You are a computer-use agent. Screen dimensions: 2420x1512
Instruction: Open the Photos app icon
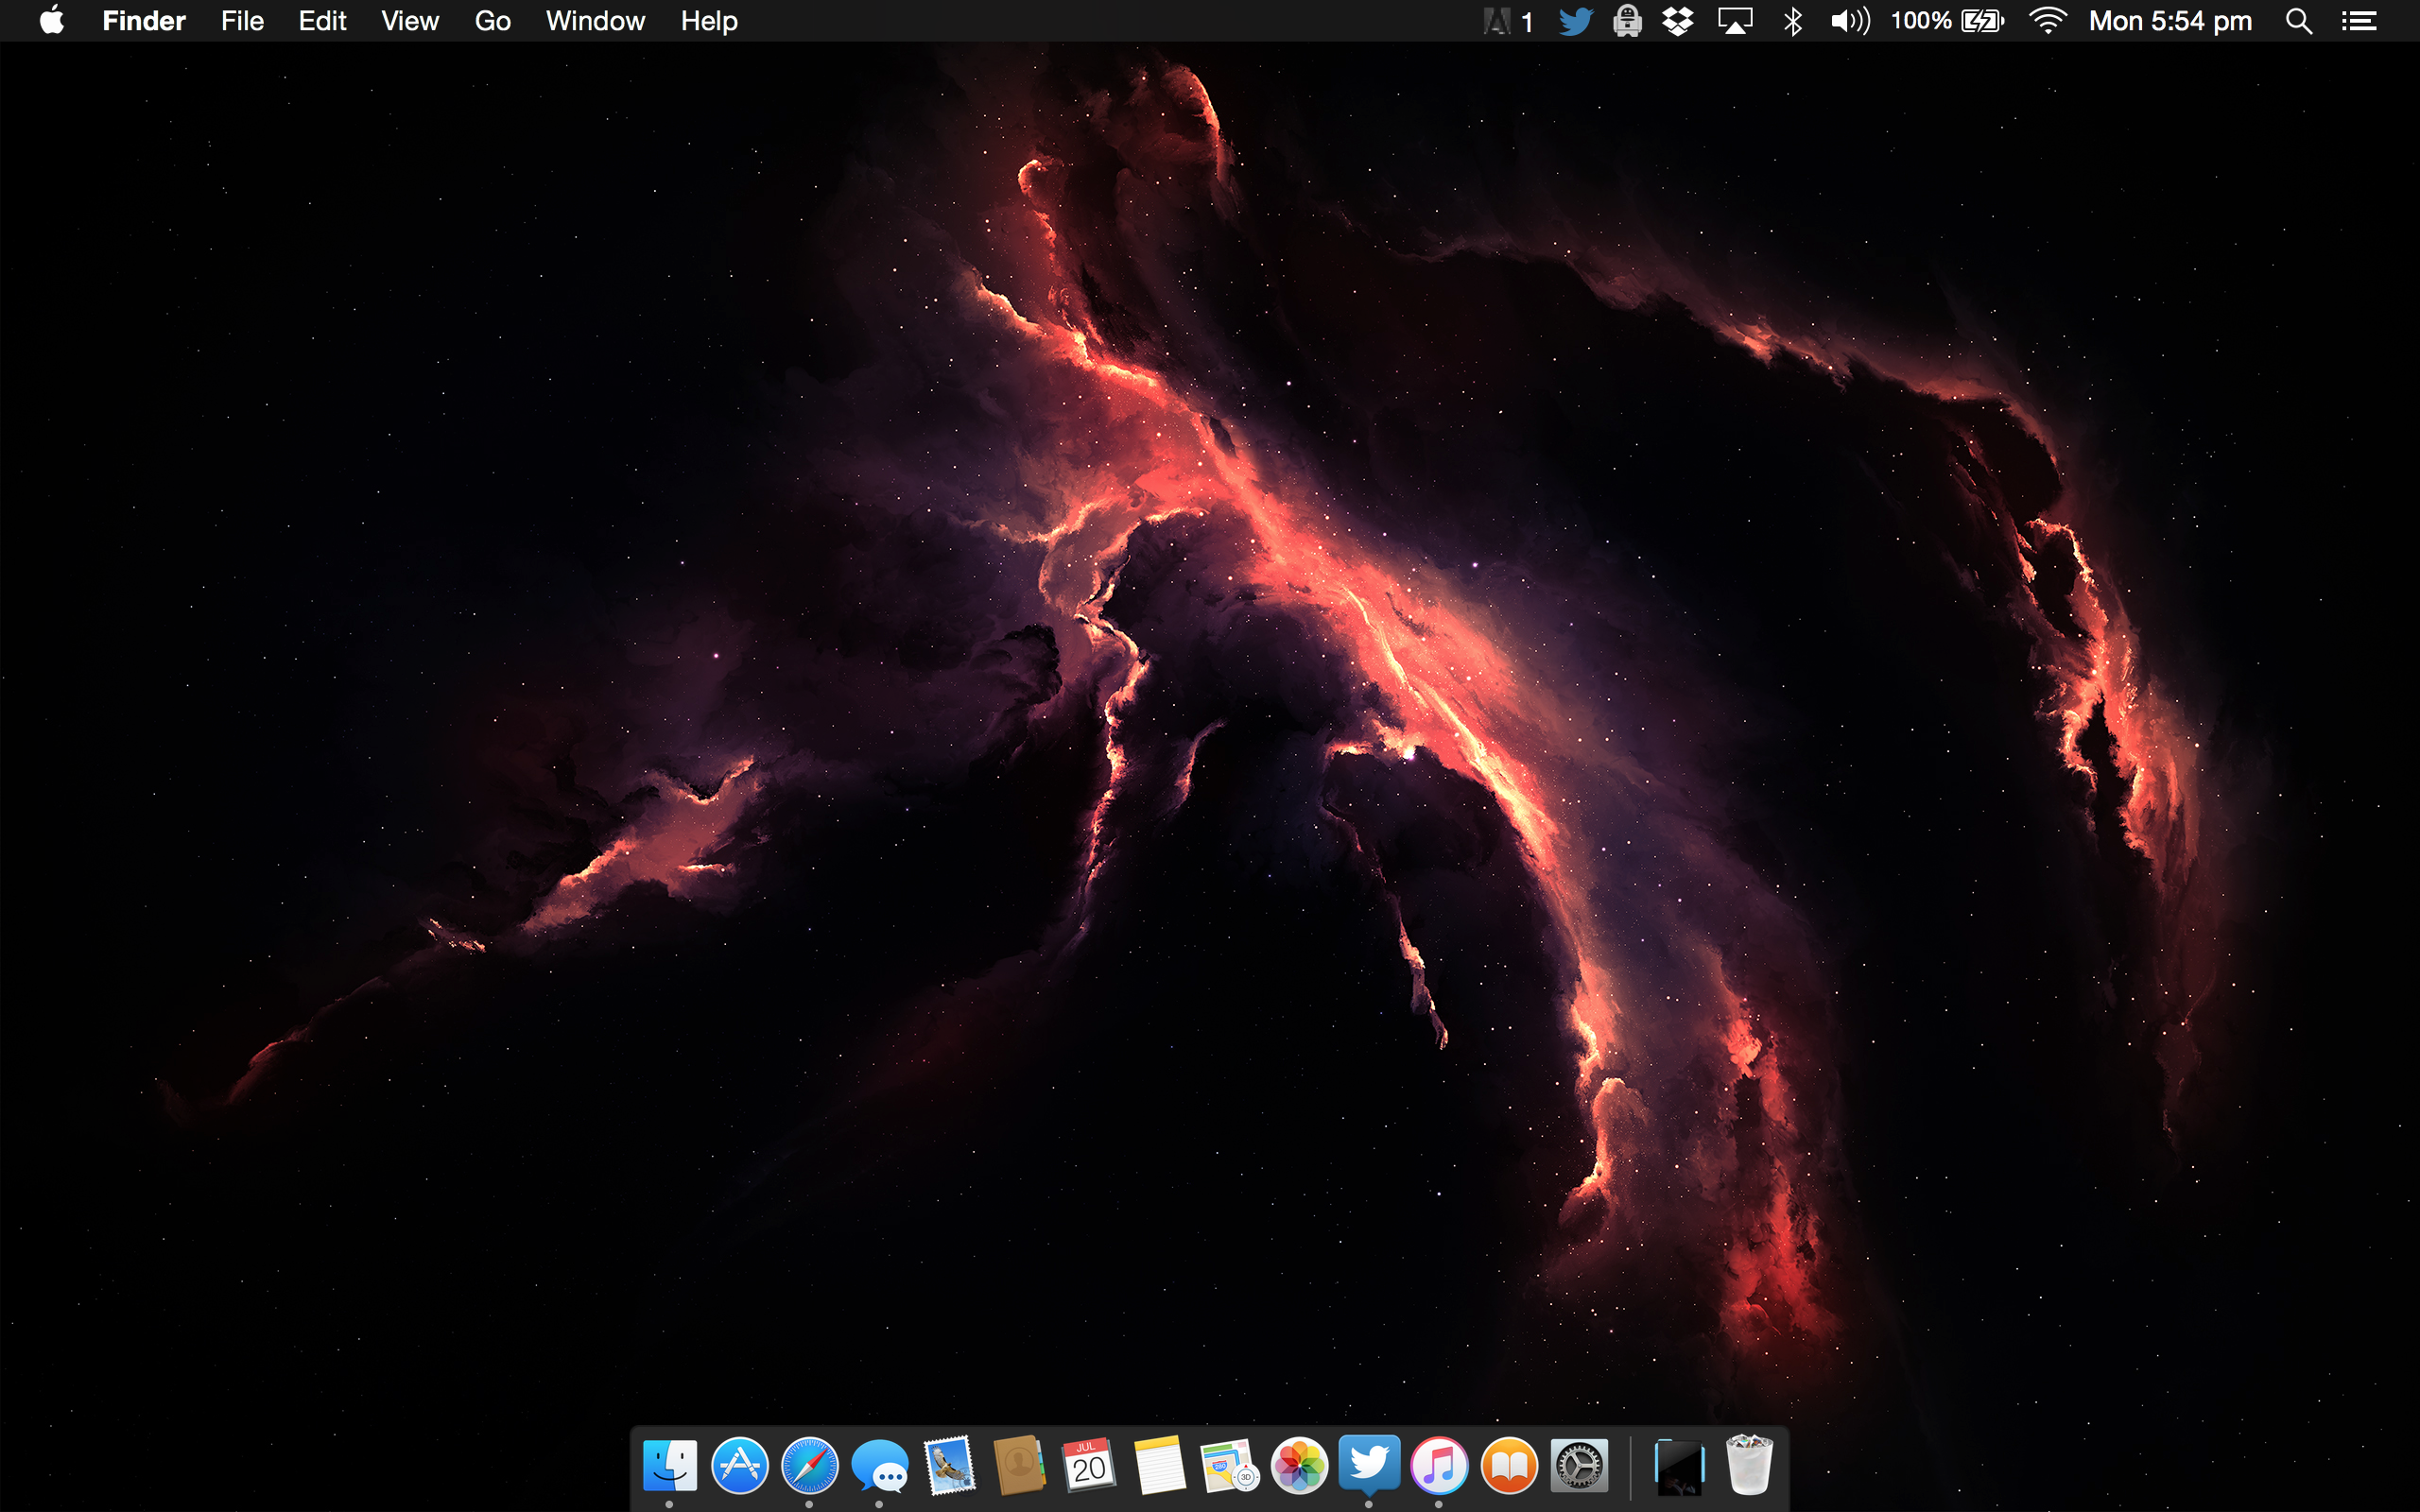tap(1299, 1466)
